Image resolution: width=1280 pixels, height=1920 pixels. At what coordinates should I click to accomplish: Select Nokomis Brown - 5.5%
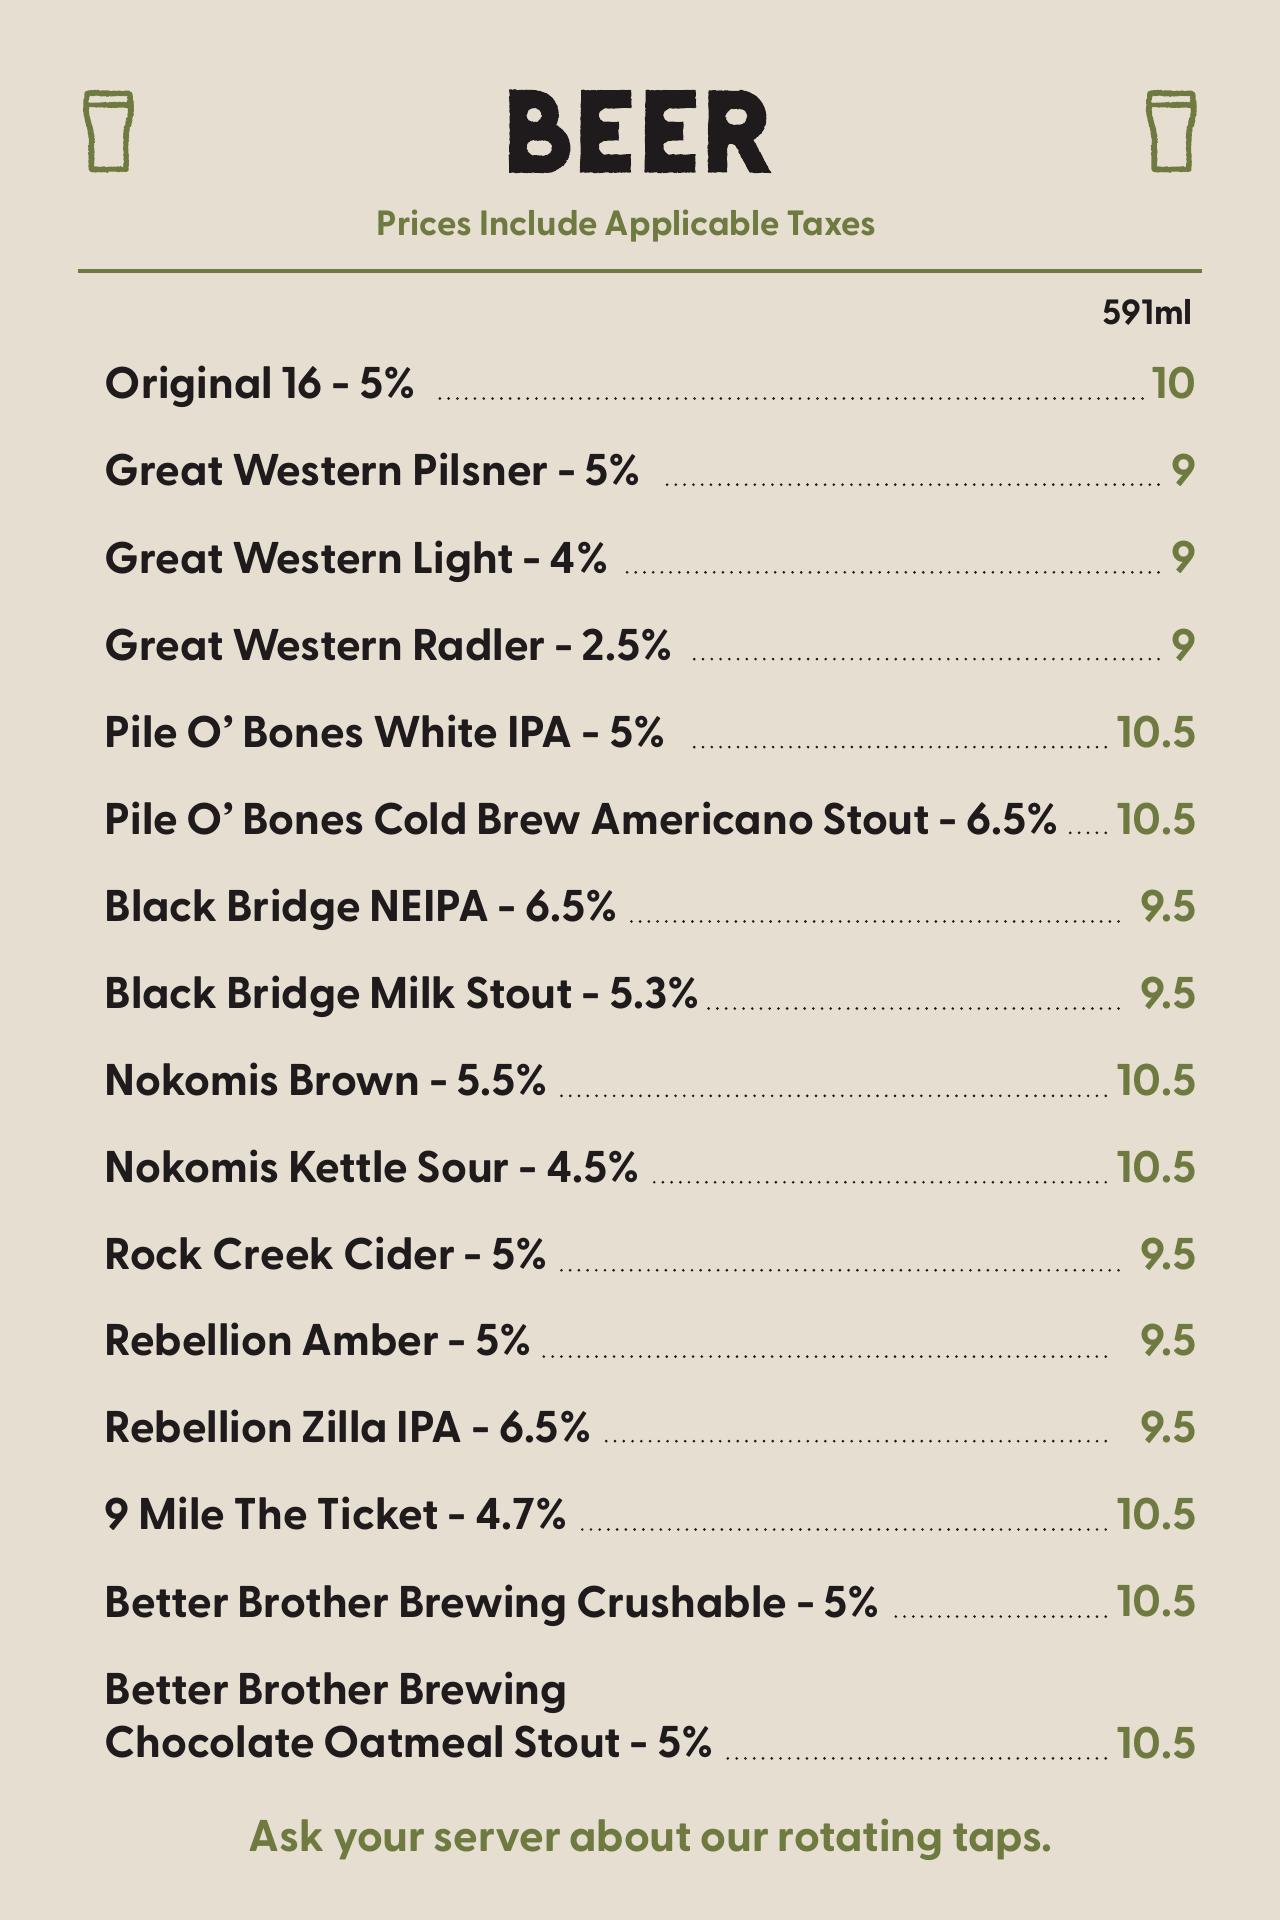coord(325,1080)
